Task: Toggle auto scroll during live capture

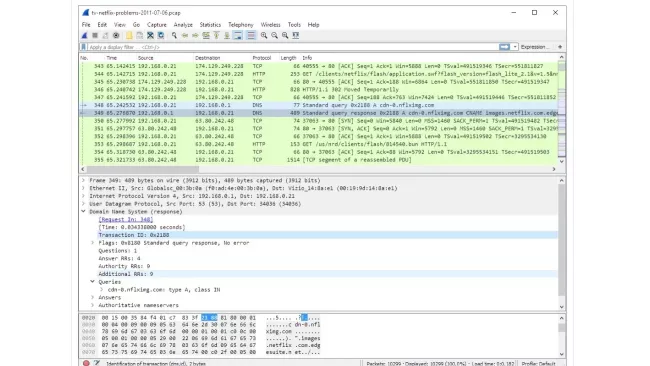Action: (238, 36)
